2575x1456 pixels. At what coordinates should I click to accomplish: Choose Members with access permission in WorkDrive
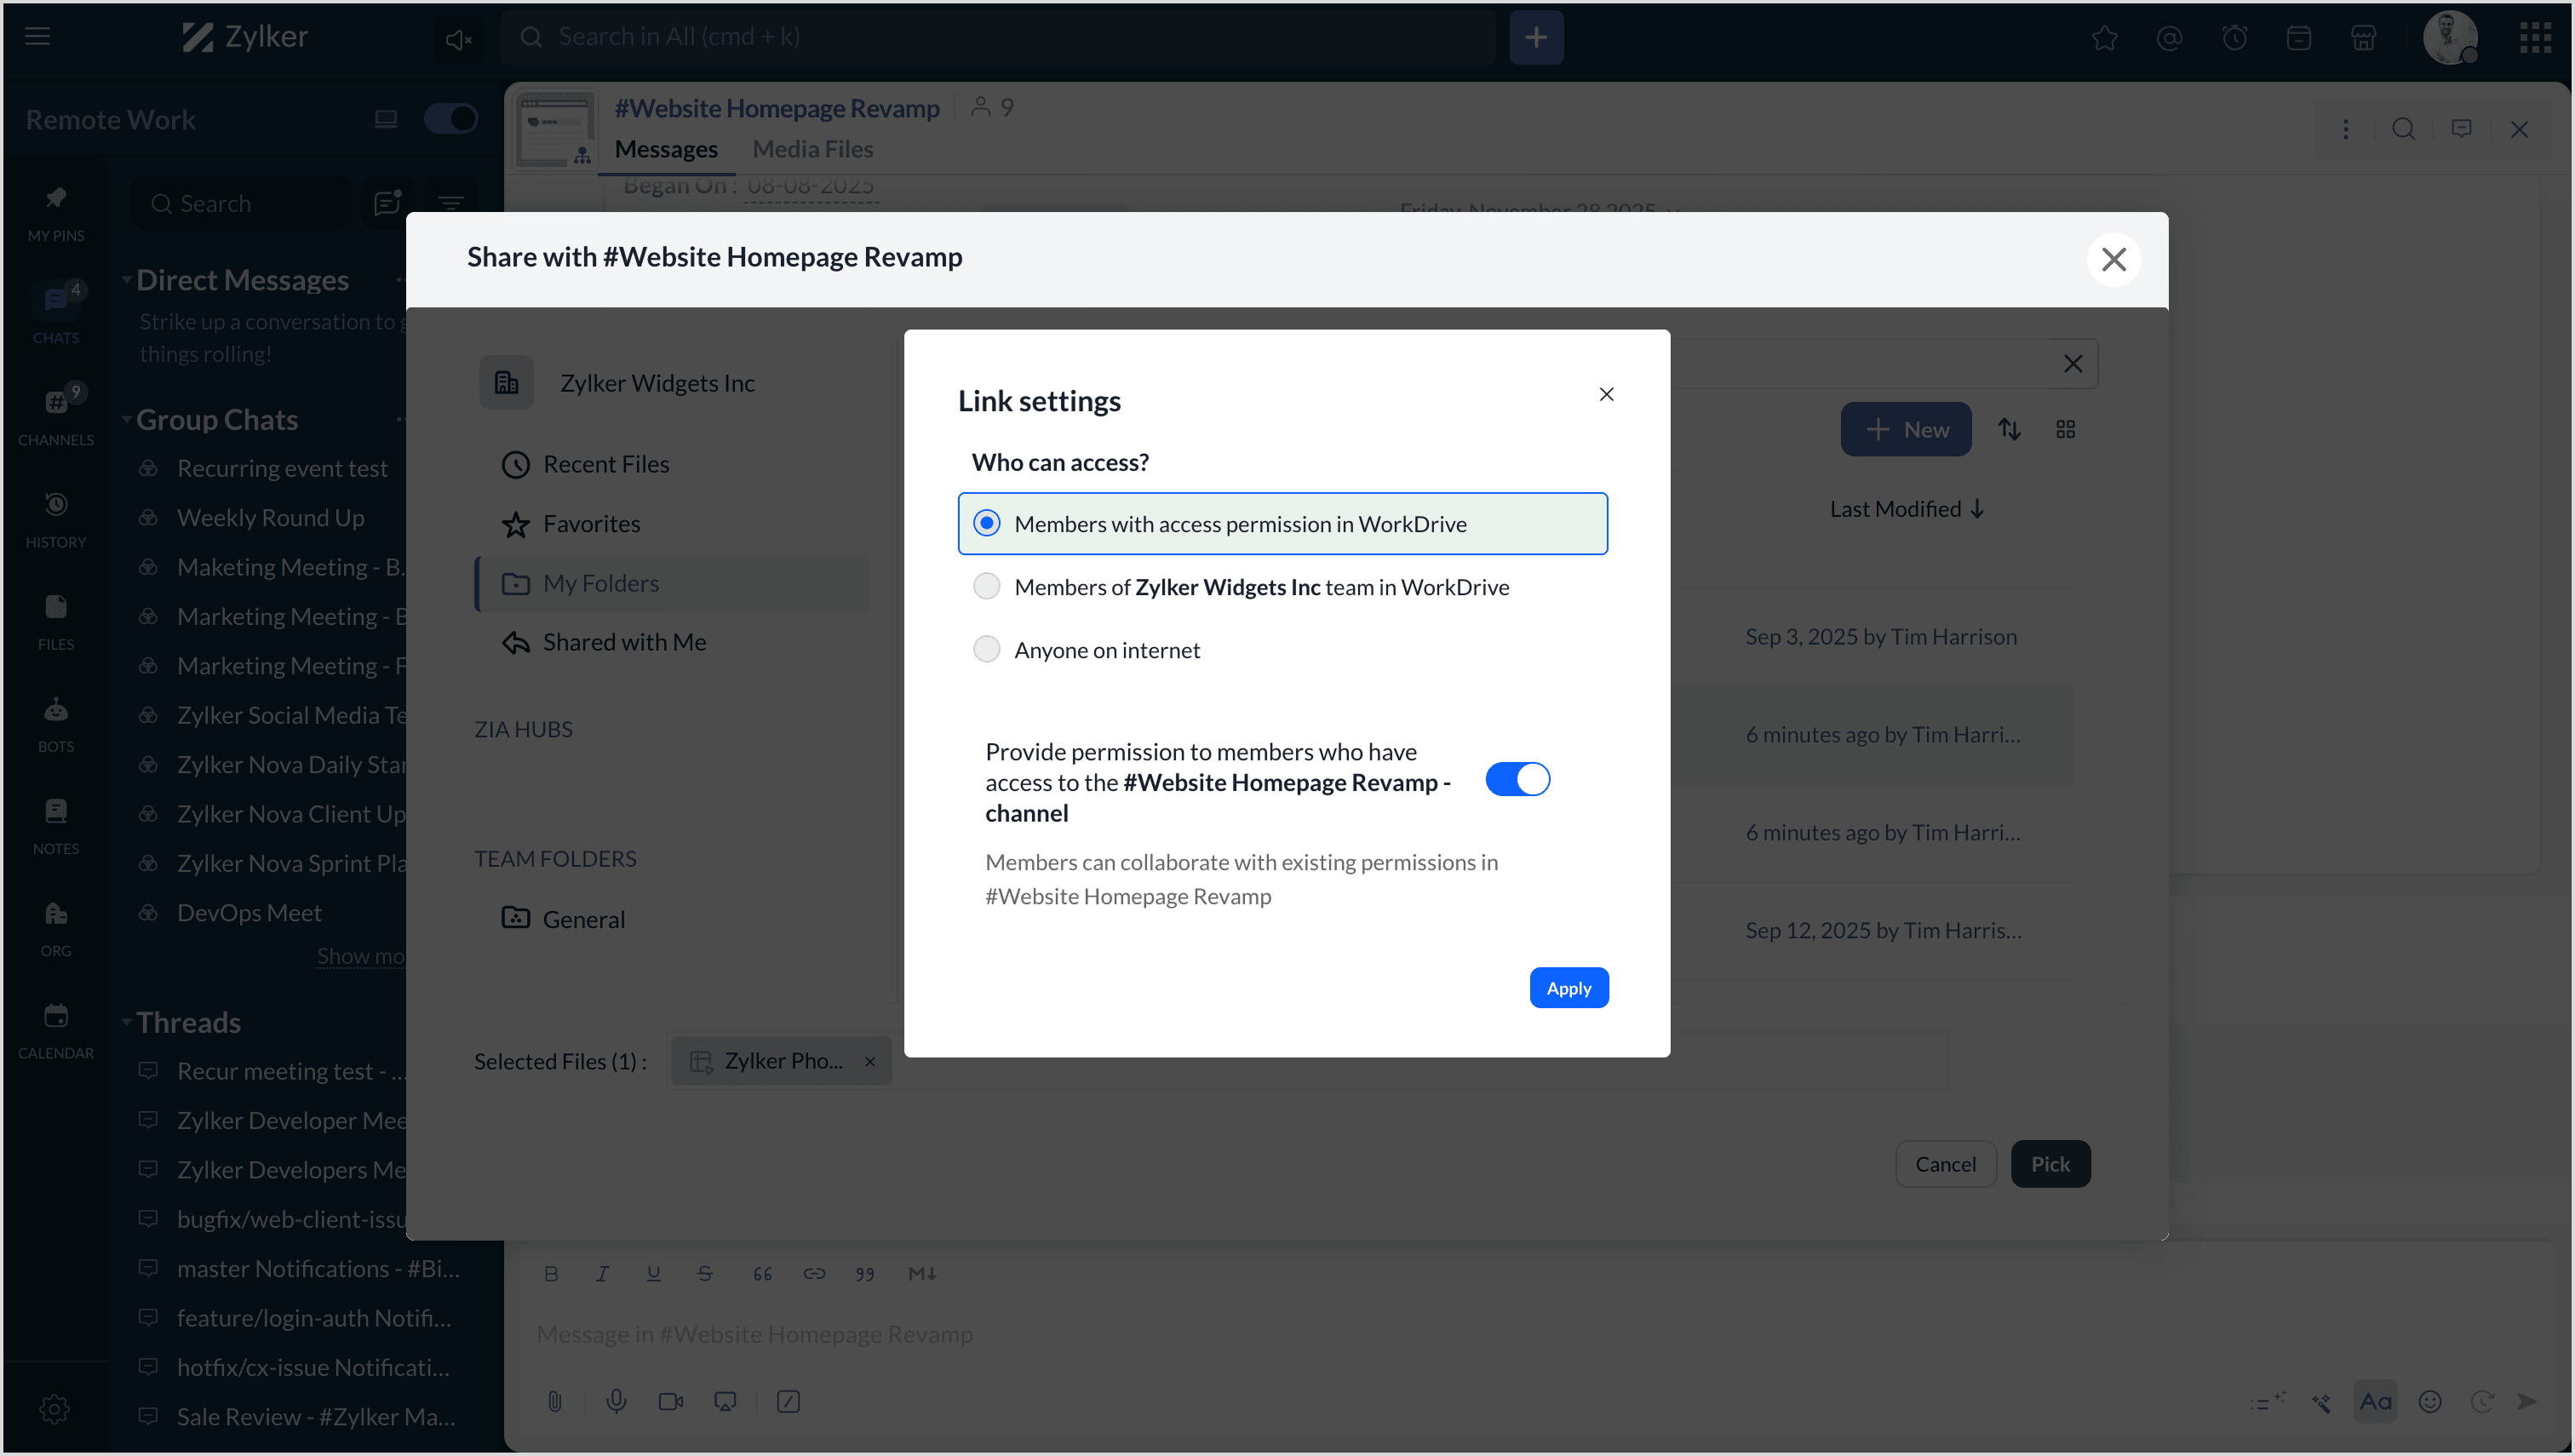point(986,523)
